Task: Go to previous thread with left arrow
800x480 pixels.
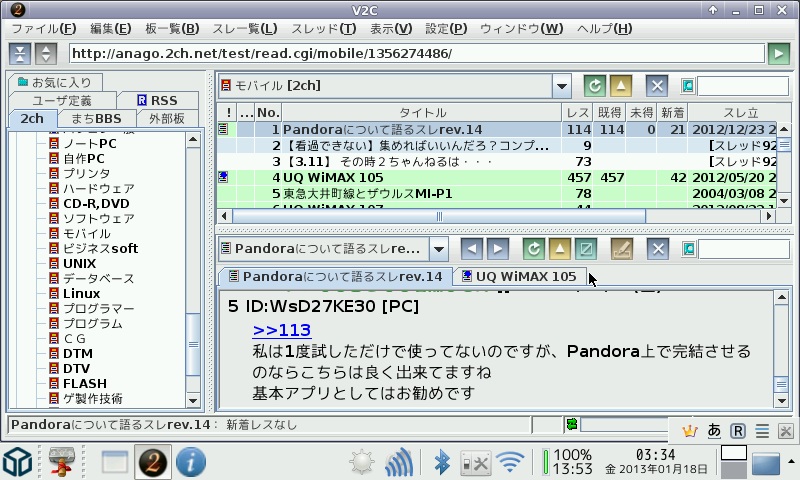Action: pyautogui.click(x=471, y=248)
